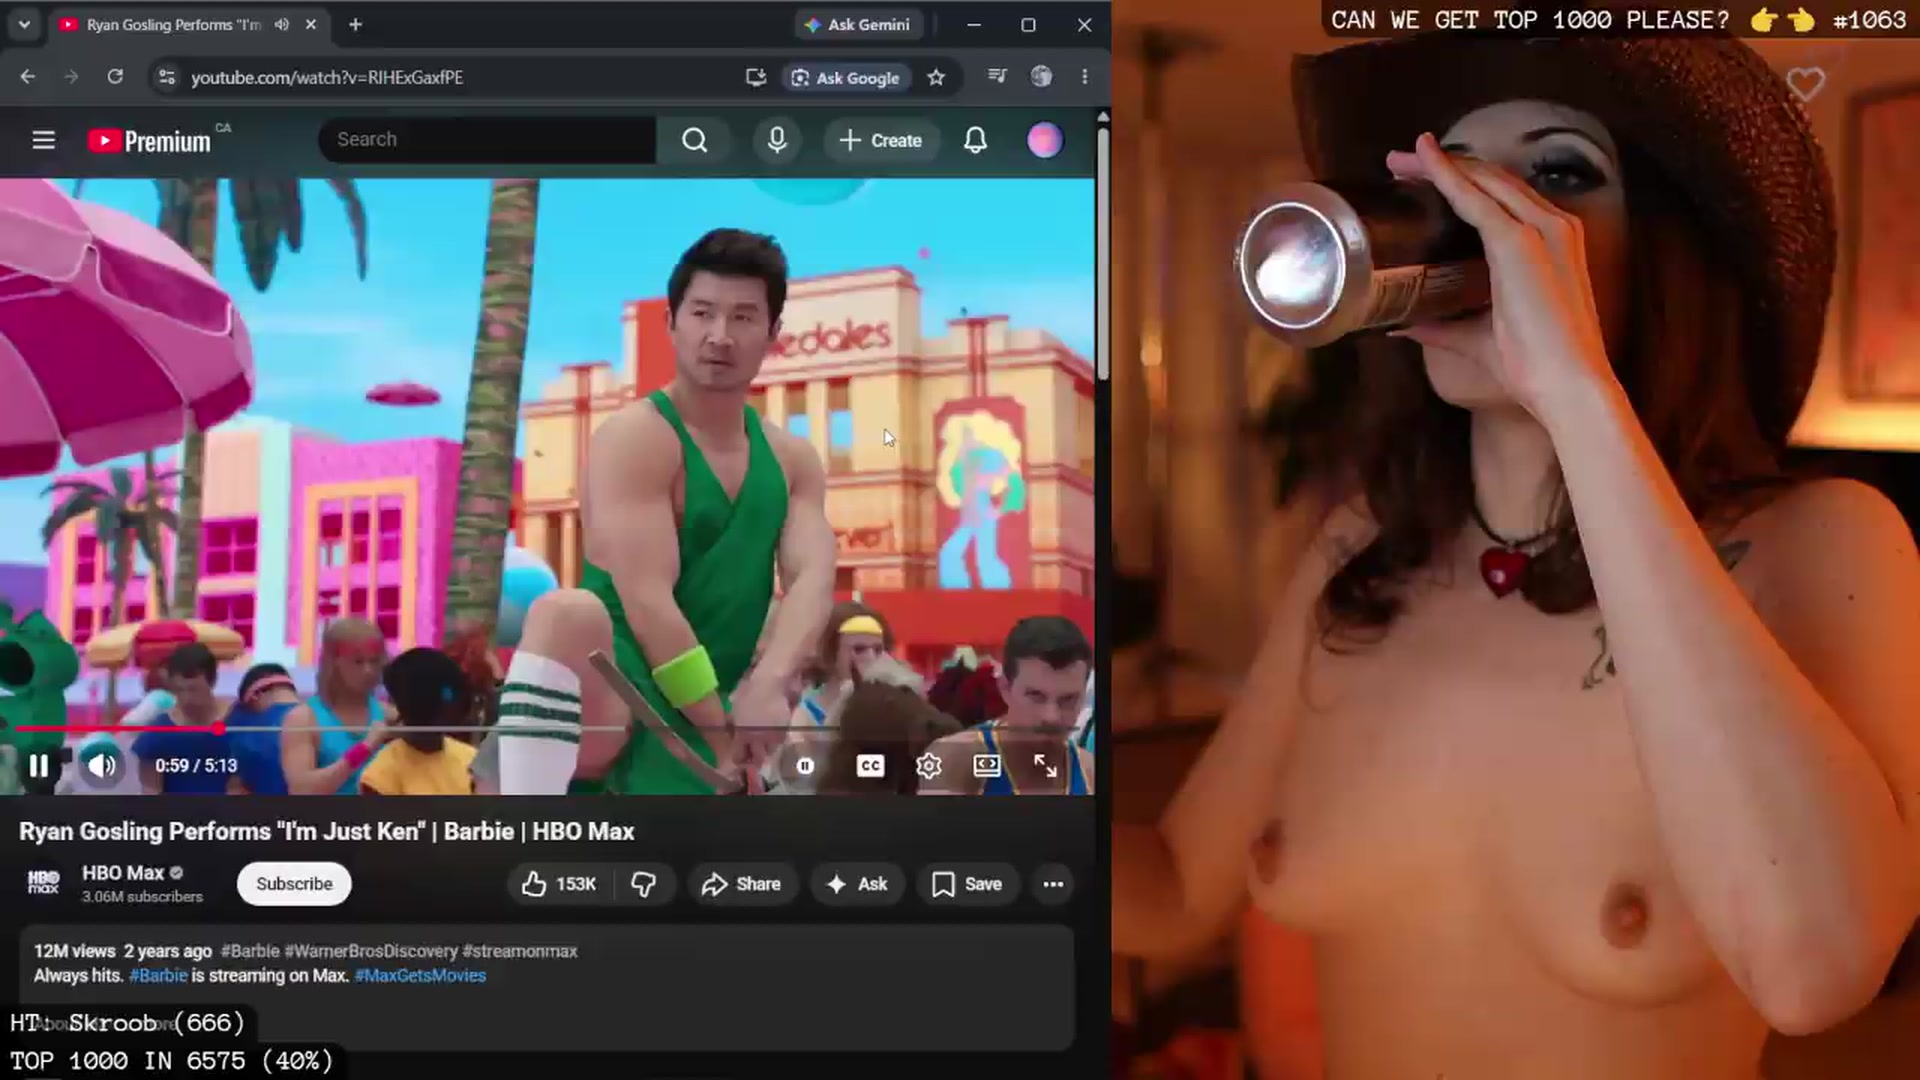Pause the video
The width and height of the screenshot is (1920, 1080).
click(x=38, y=766)
